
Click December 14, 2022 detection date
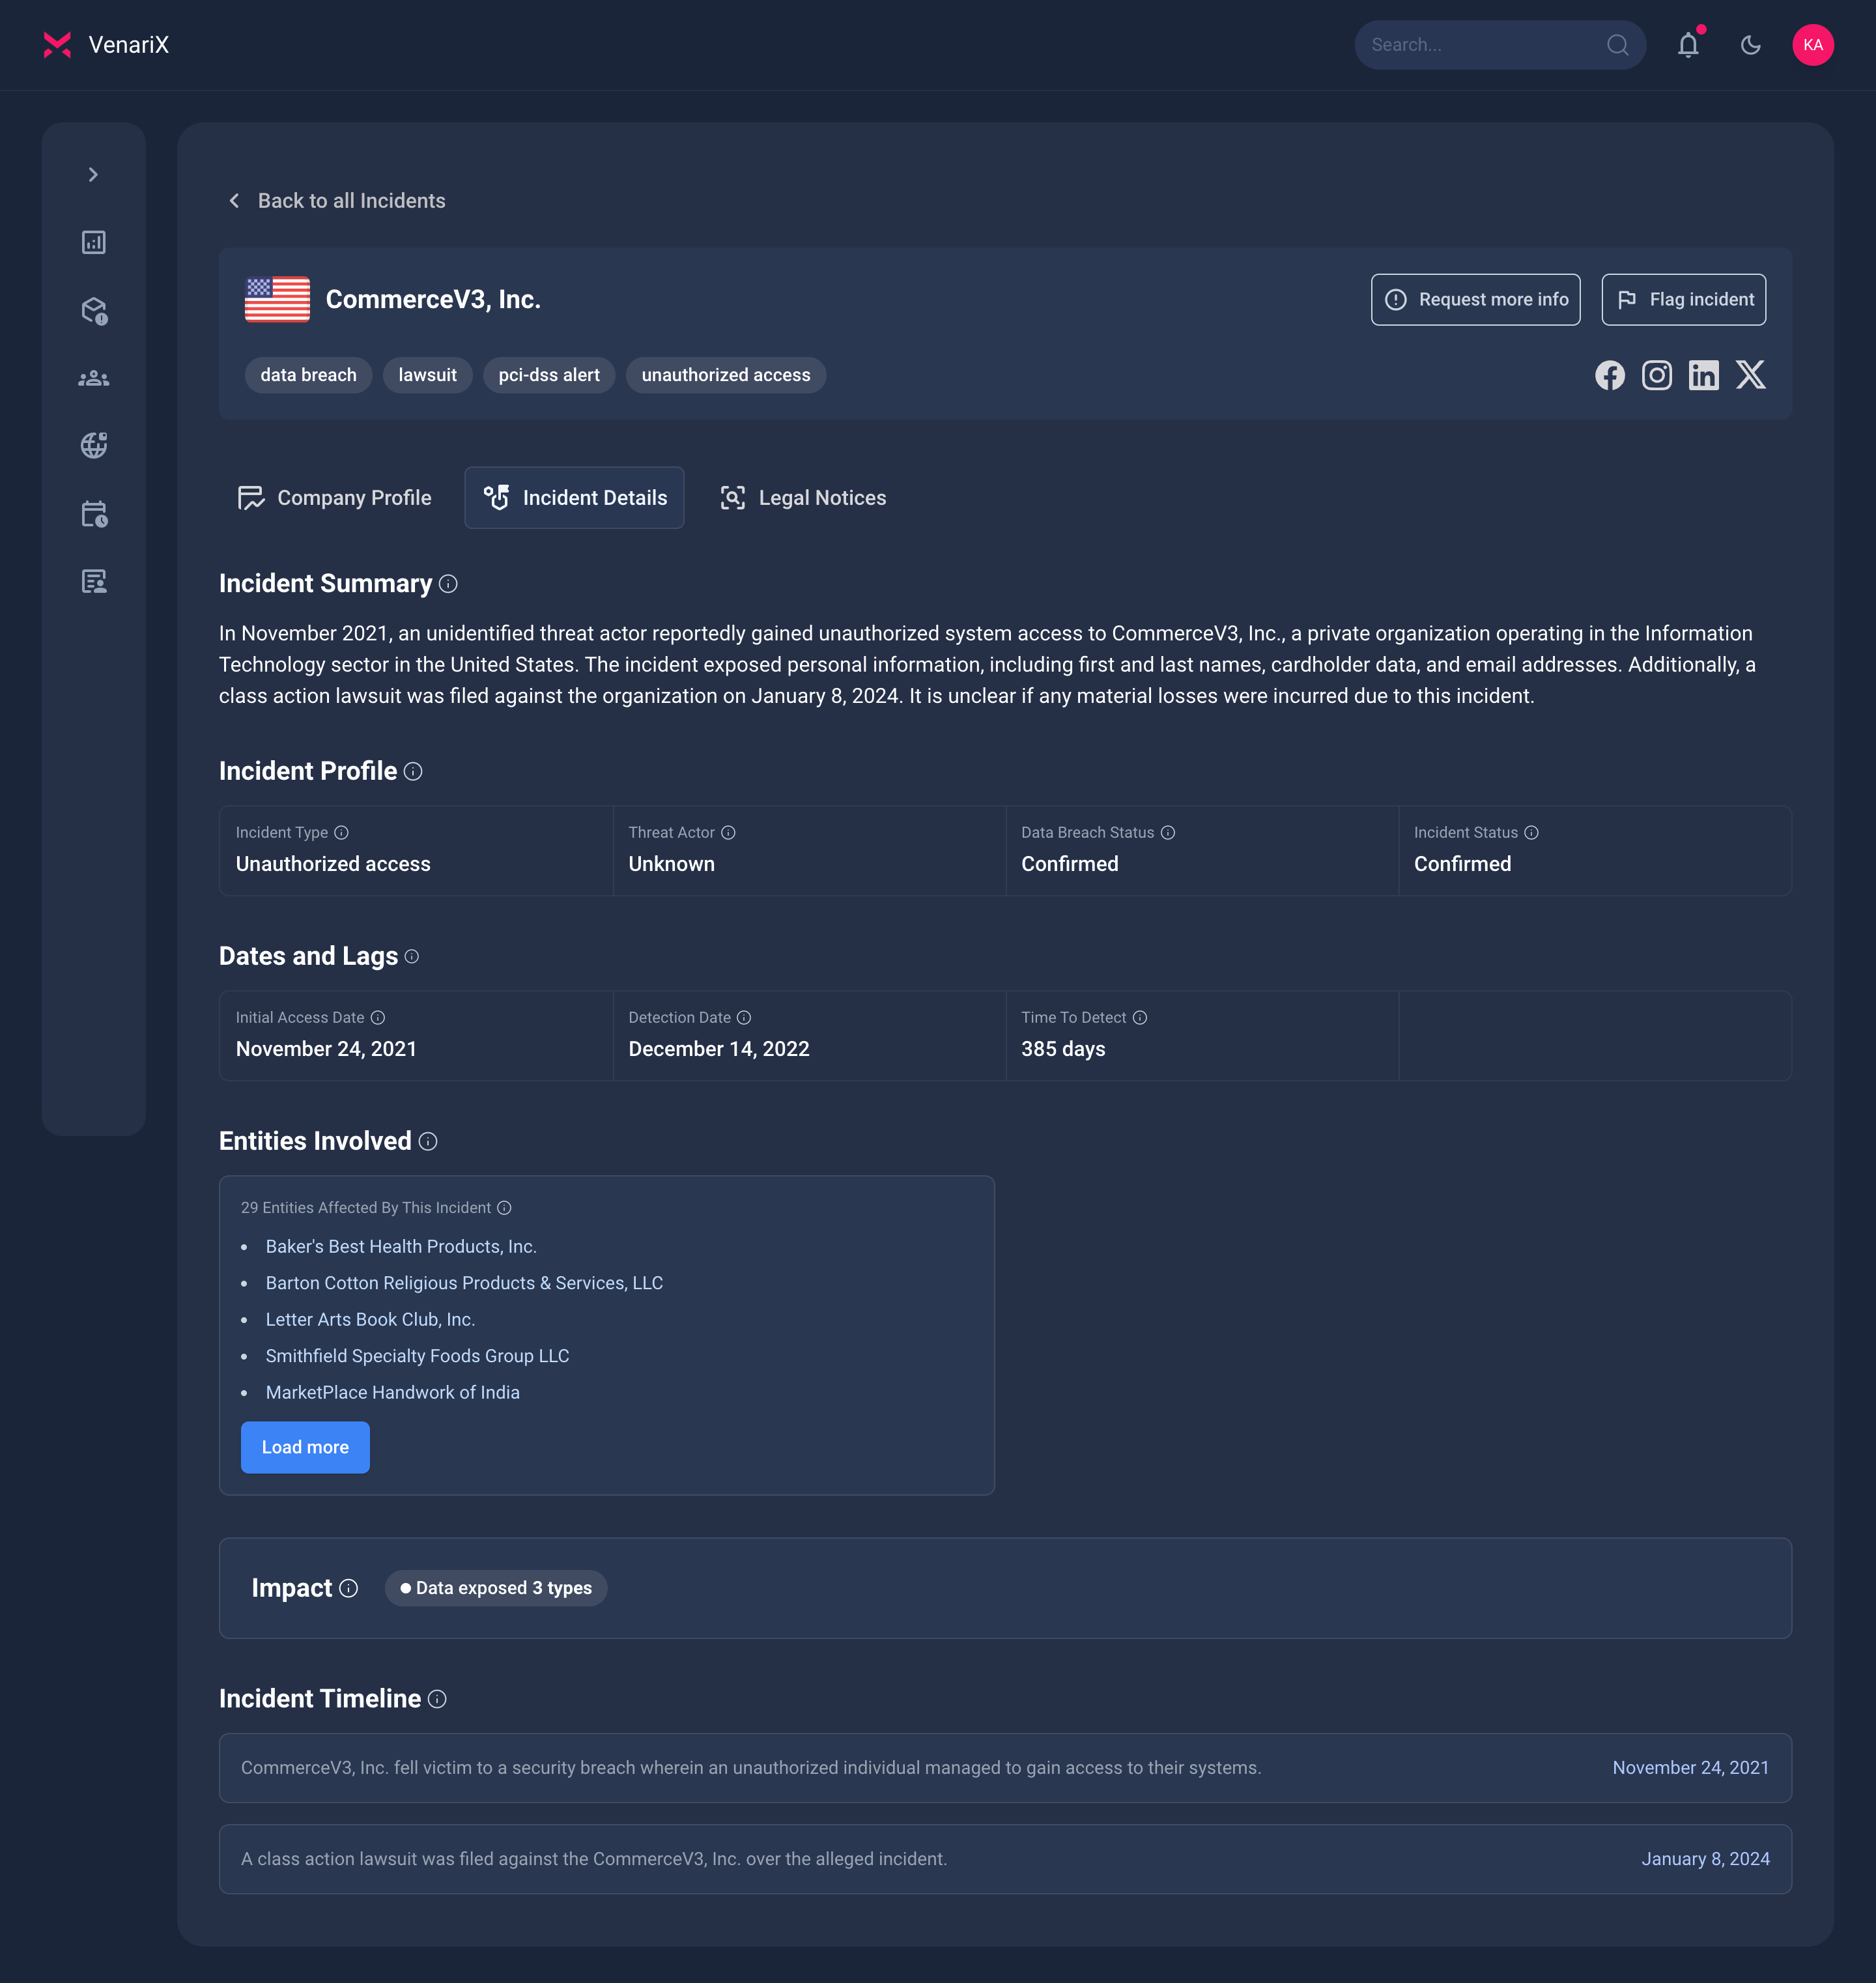(718, 1049)
